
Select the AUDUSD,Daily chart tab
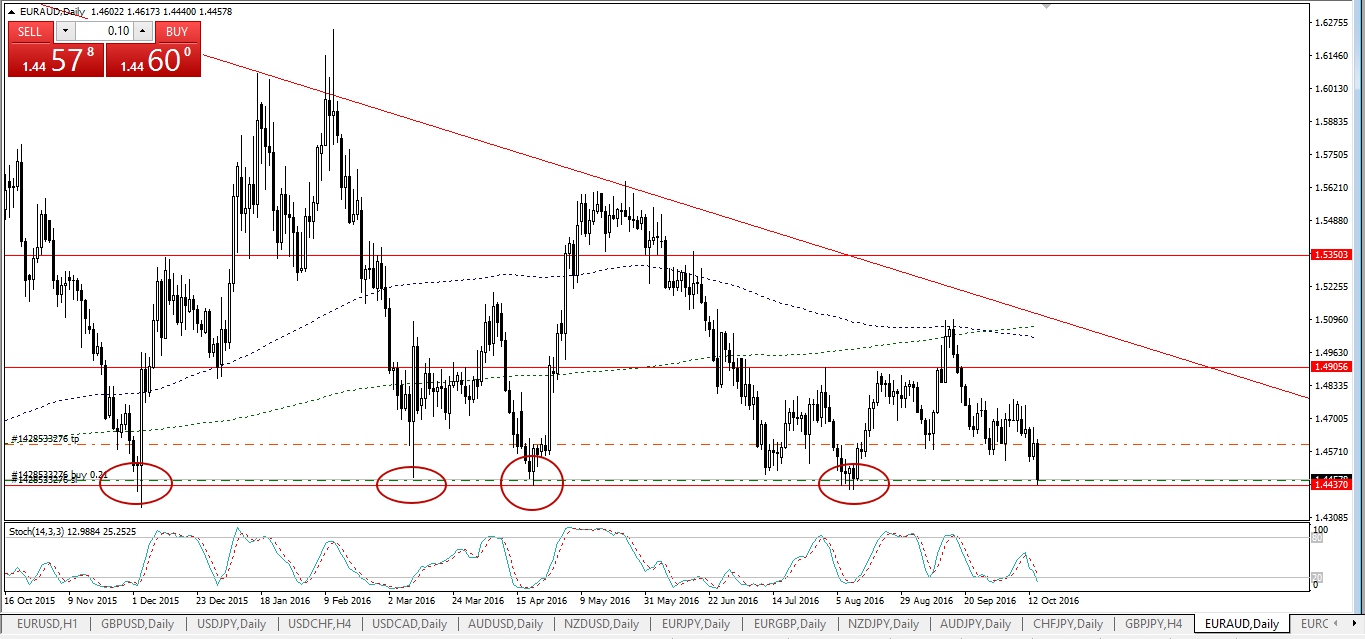click(503, 624)
